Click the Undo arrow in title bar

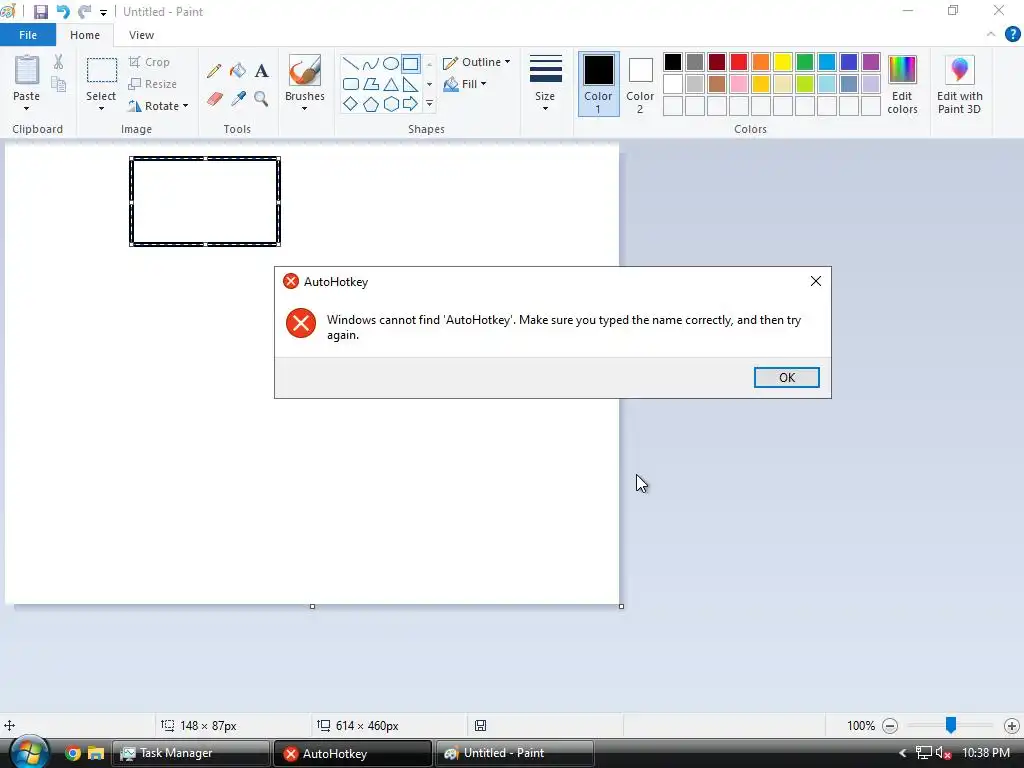[x=63, y=12]
